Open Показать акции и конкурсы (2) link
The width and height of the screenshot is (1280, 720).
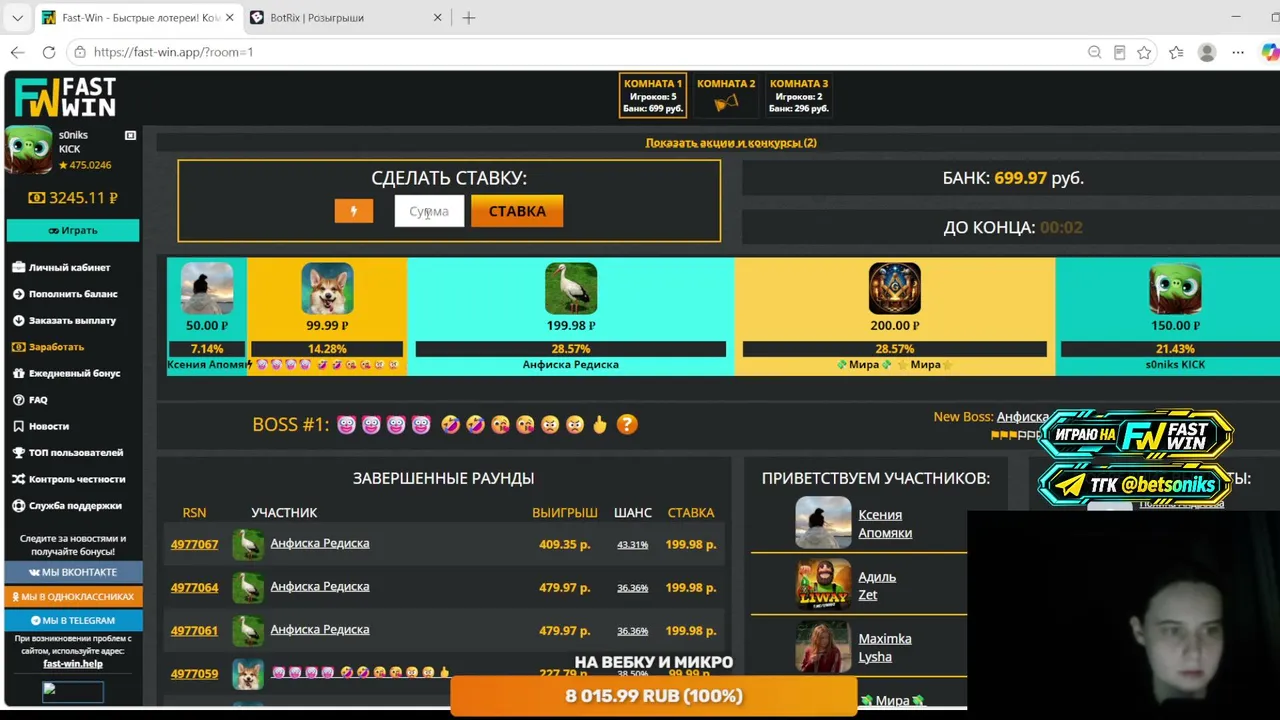pyautogui.click(x=731, y=143)
